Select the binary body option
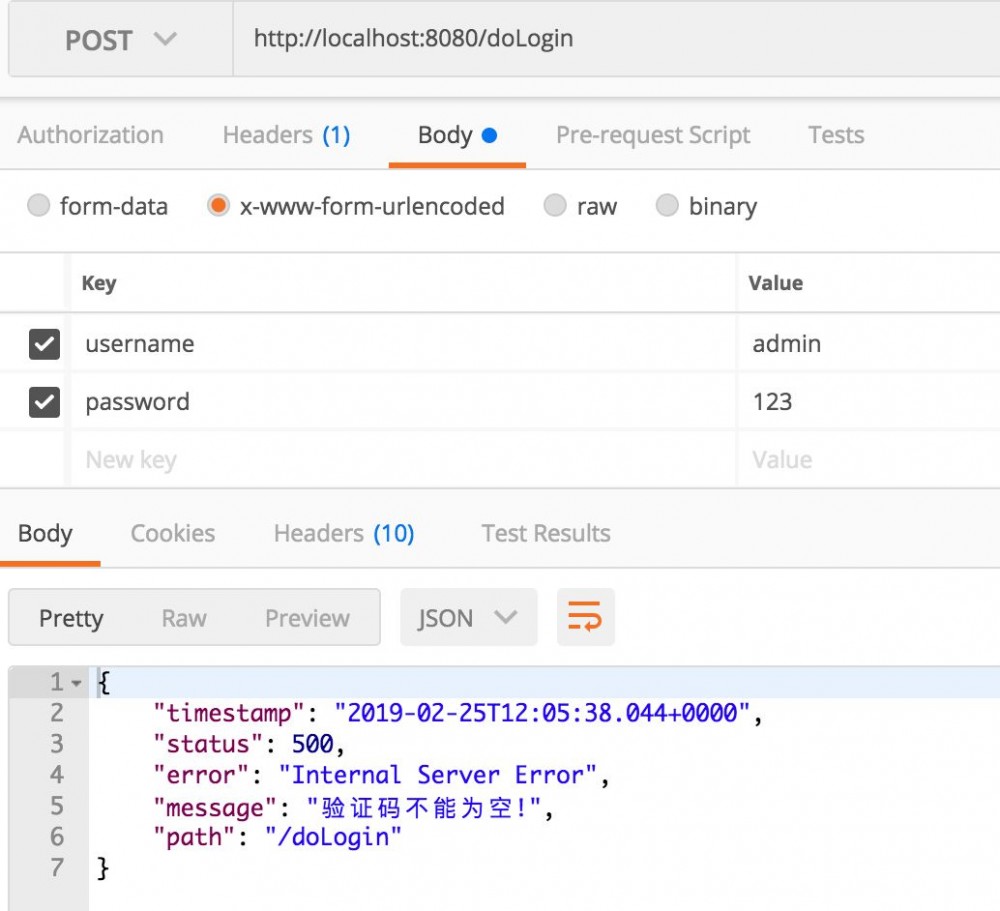Image resolution: width=1000 pixels, height=911 pixels. [667, 206]
